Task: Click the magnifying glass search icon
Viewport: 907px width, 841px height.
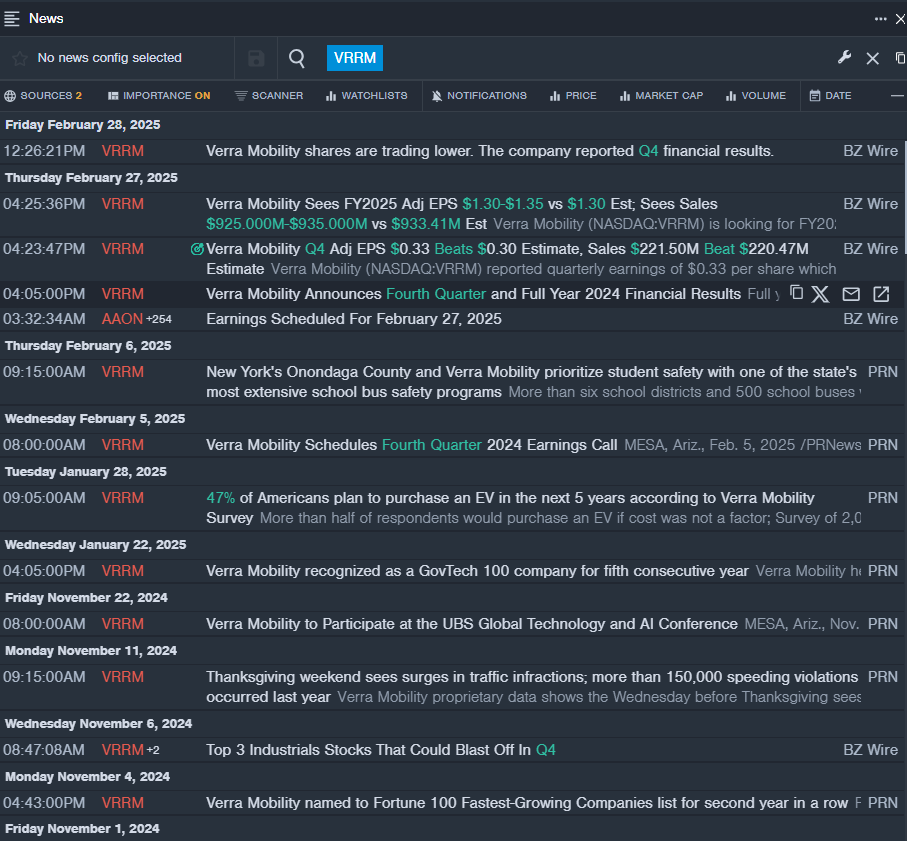Action: click(x=297, y=58)
